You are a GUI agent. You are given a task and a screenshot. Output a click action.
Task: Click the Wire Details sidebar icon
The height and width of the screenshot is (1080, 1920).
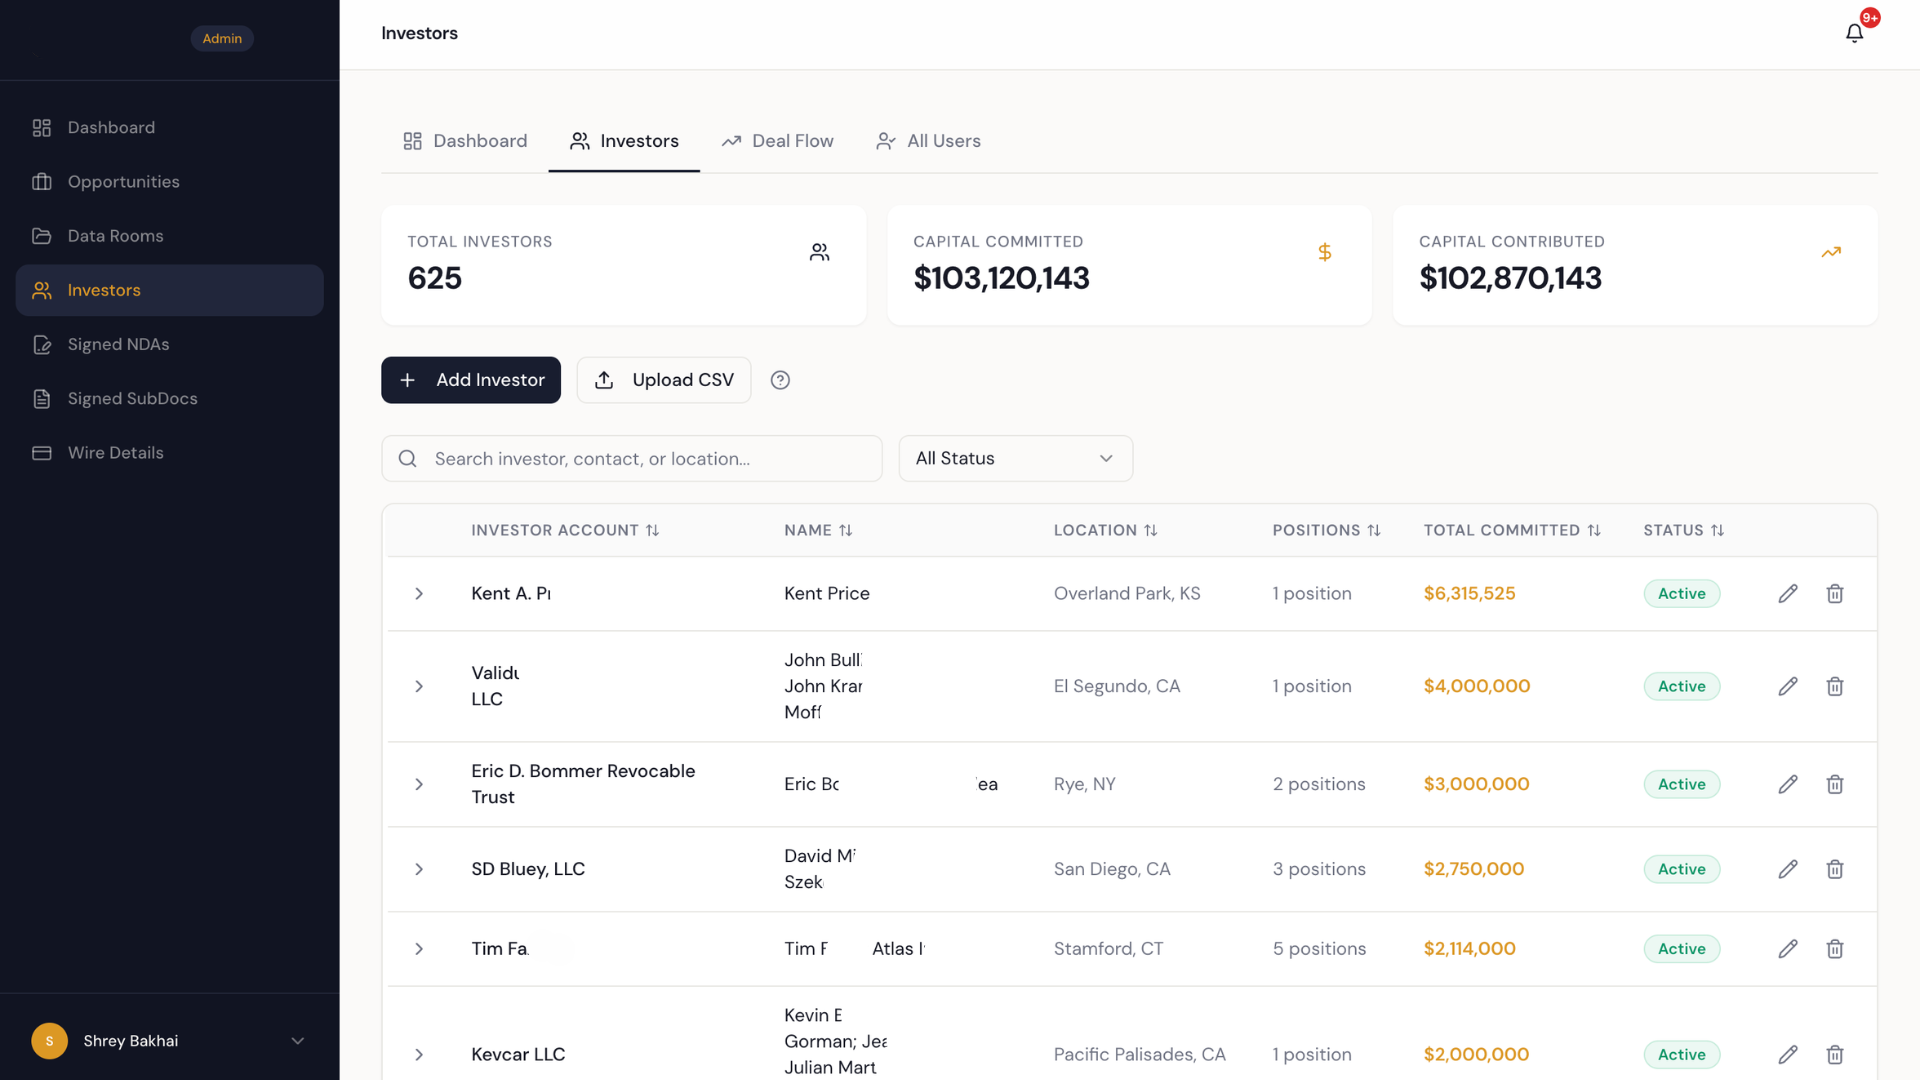pos(41,452)
